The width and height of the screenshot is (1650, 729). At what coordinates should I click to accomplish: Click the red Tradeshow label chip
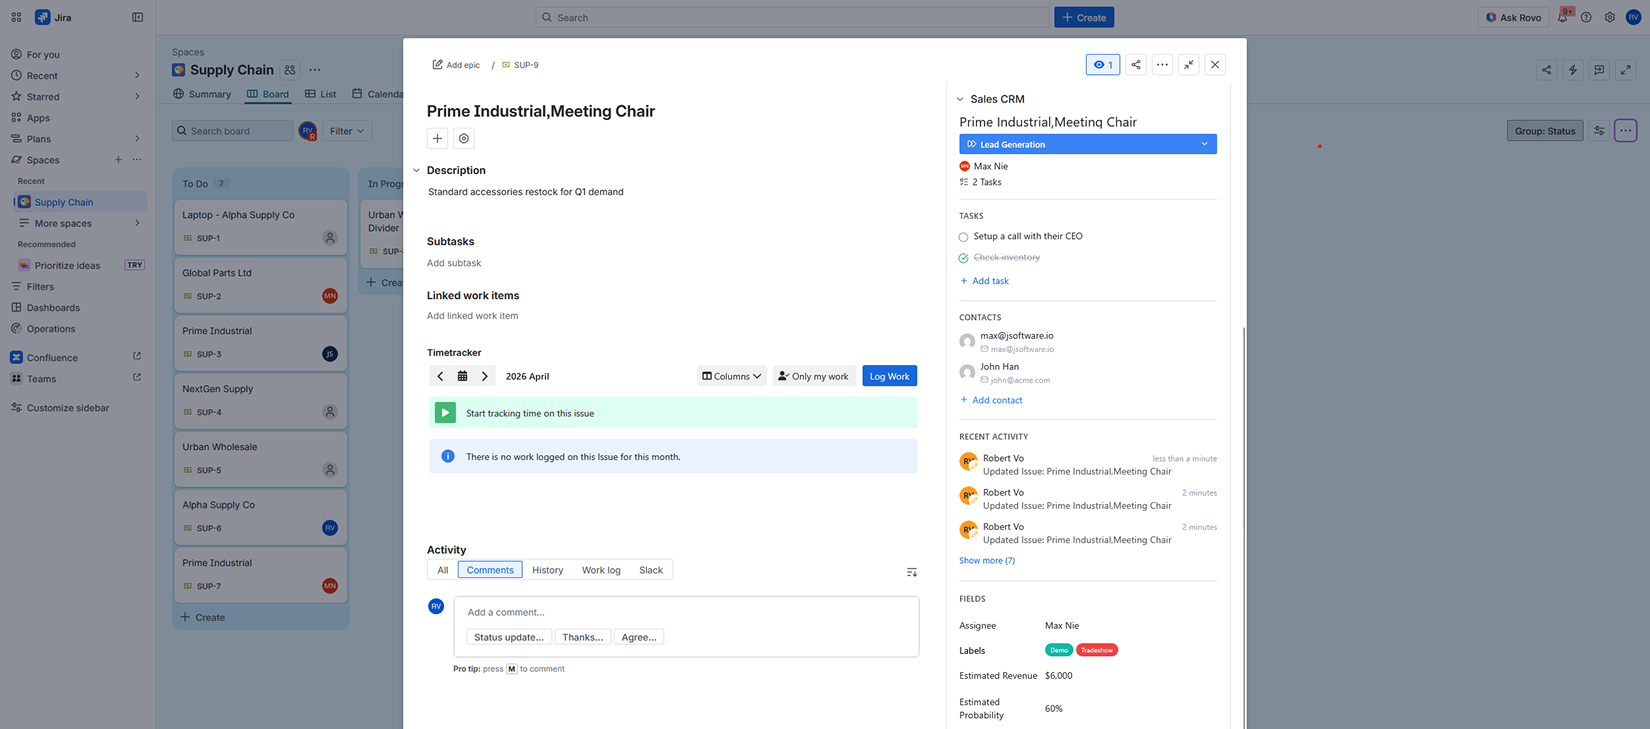[x=1096, y=650]
